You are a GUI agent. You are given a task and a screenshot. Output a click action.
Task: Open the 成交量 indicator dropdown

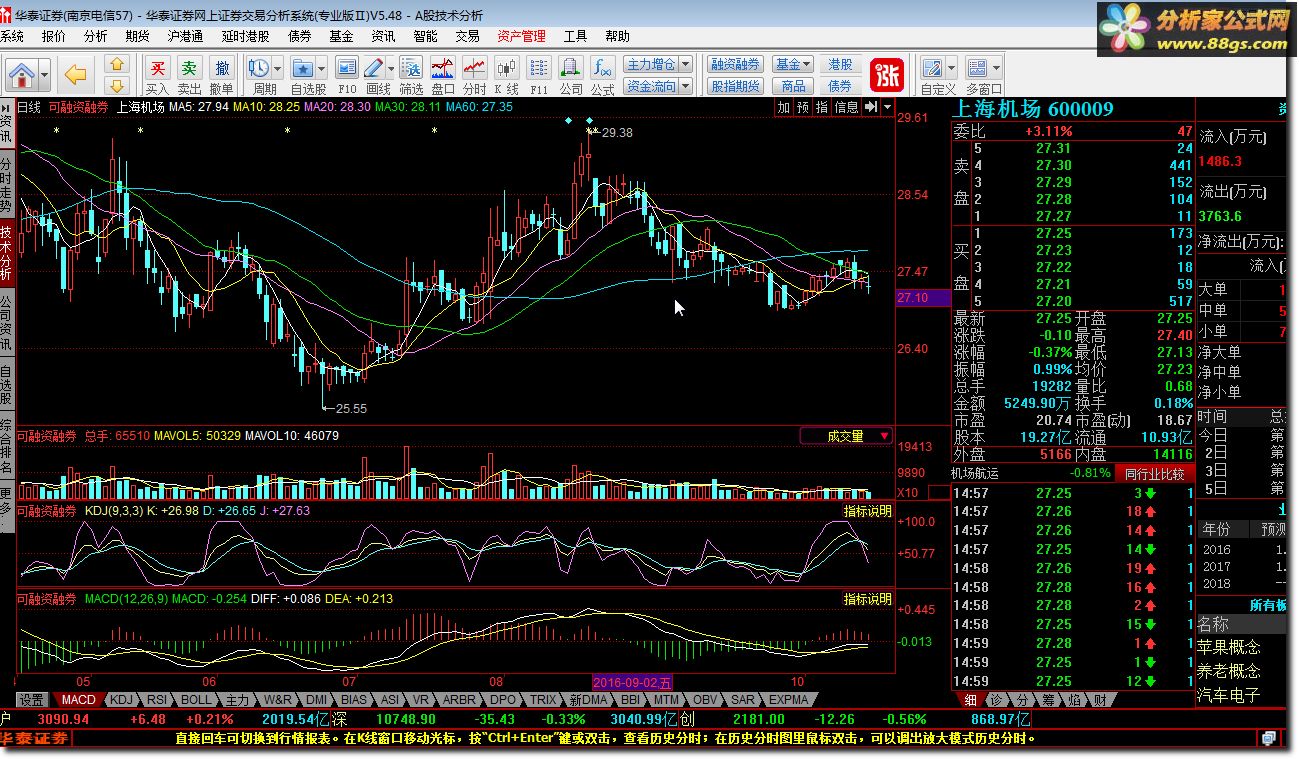(845, 436)
